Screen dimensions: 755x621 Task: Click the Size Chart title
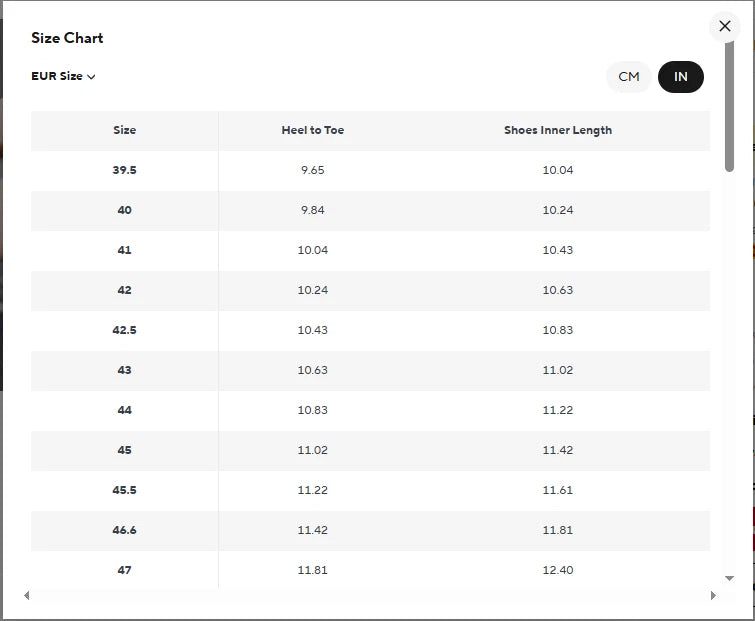point(67,38)
